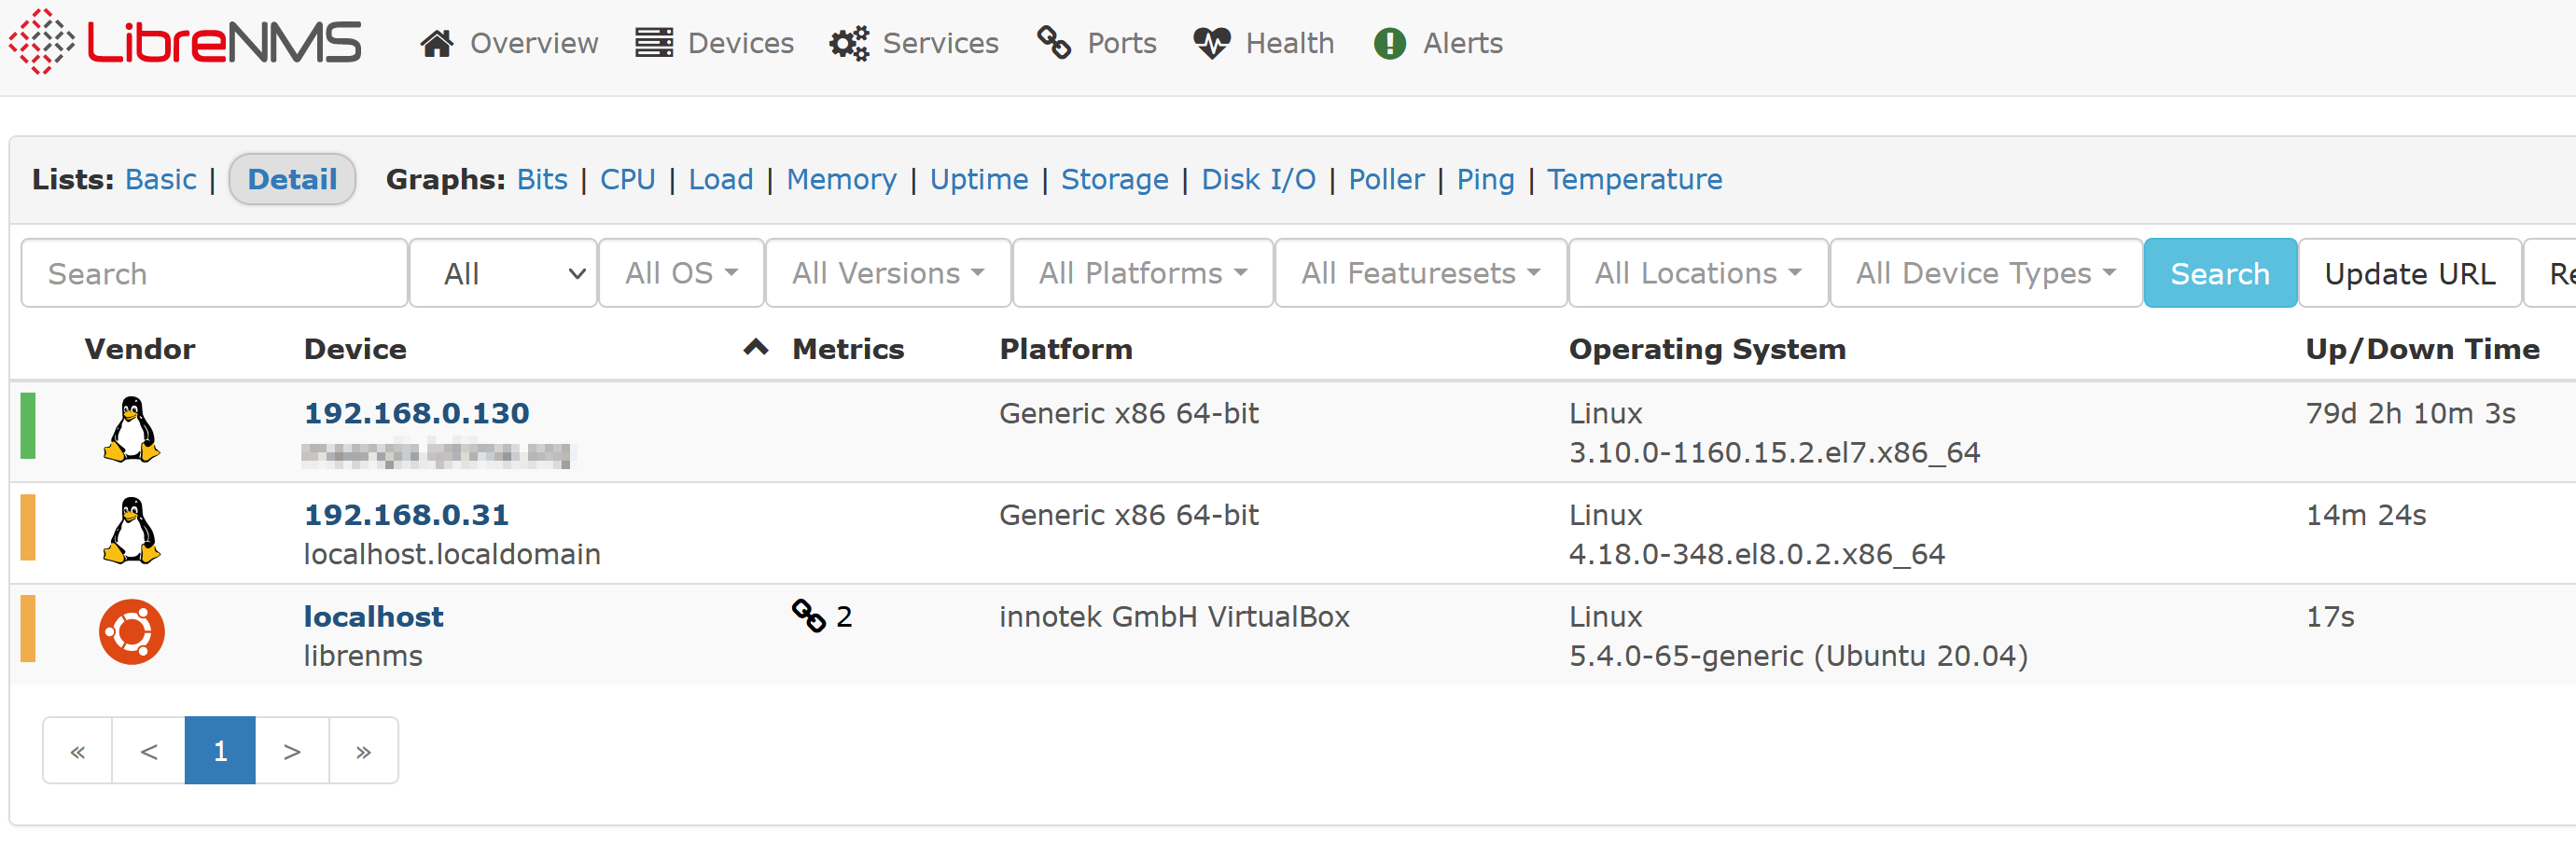Viewport: 2576px width, 858px height.
Task: Click the port link icon in Metrics
Action: pyautogui.click(x=808, y=616)
